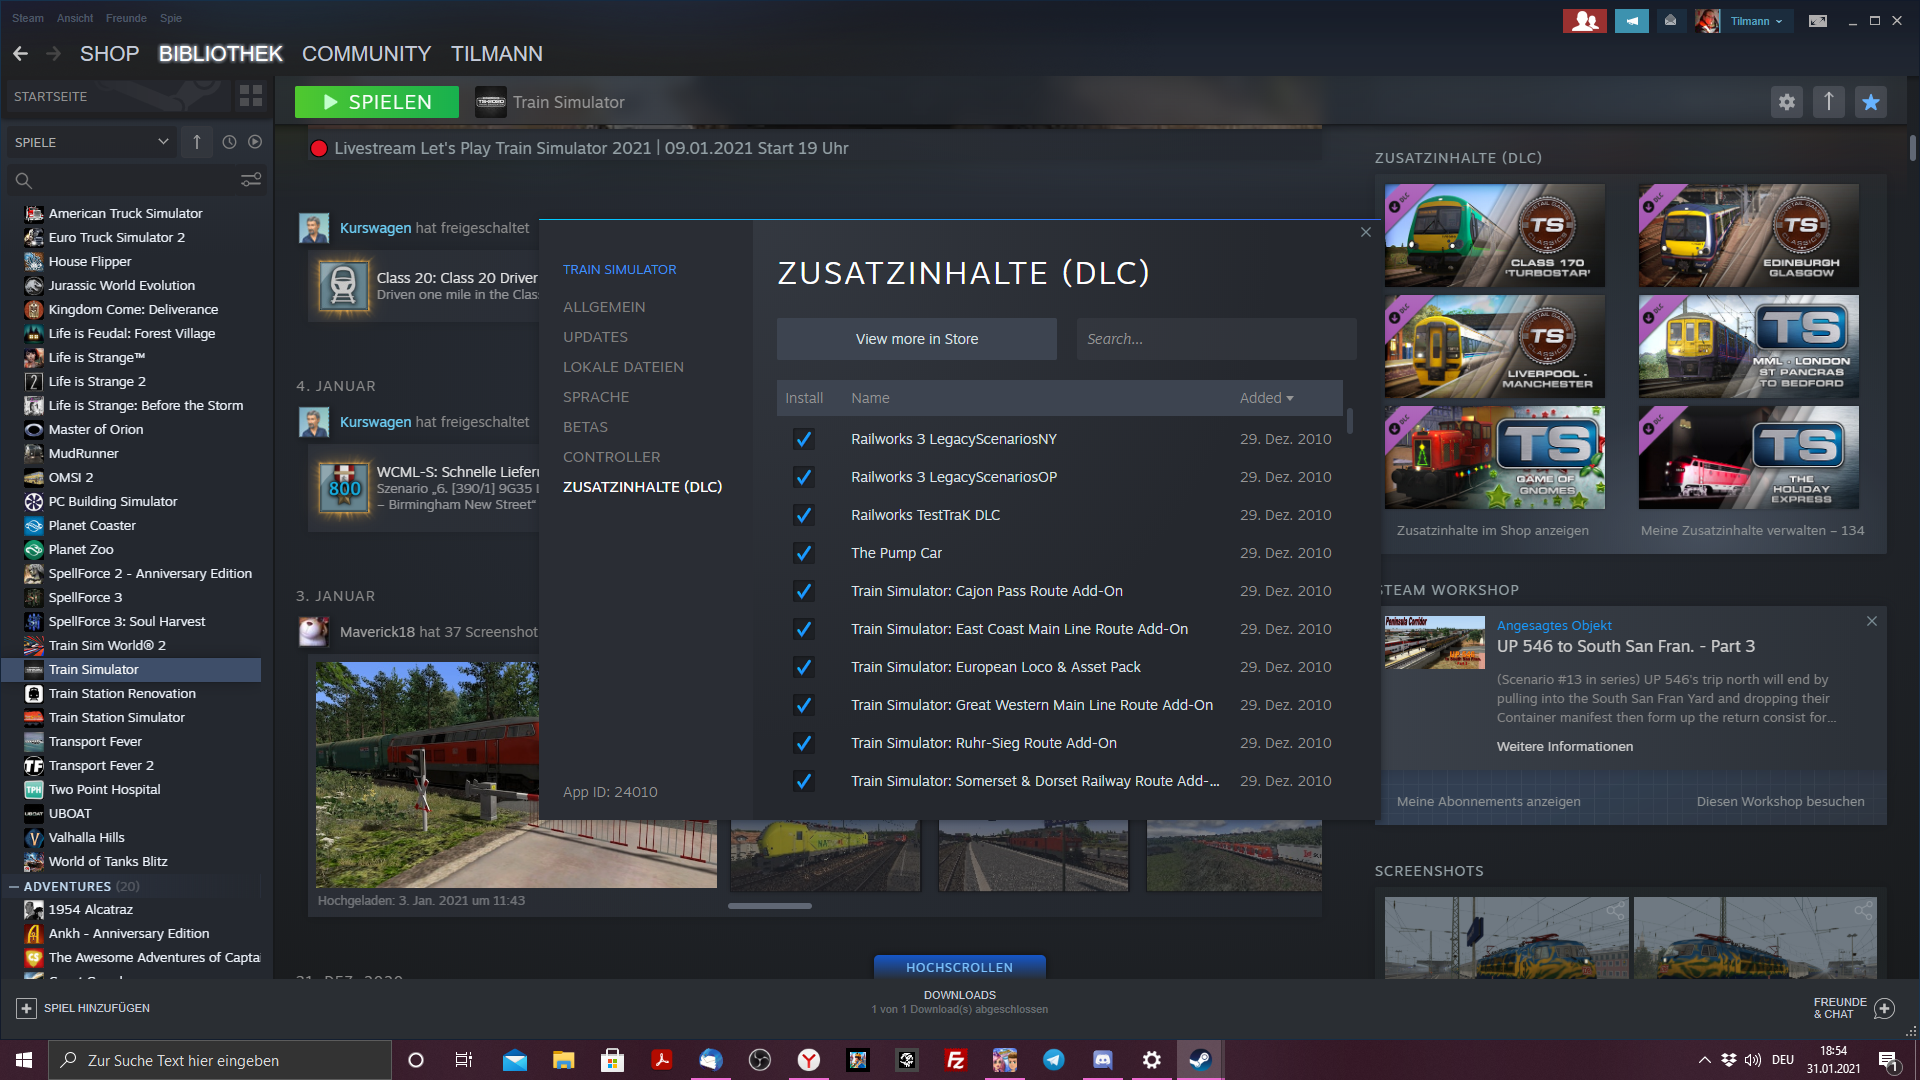Open the COMMUNITY menu
This screenshot has width=1920, height=1080.
(366, 54)
